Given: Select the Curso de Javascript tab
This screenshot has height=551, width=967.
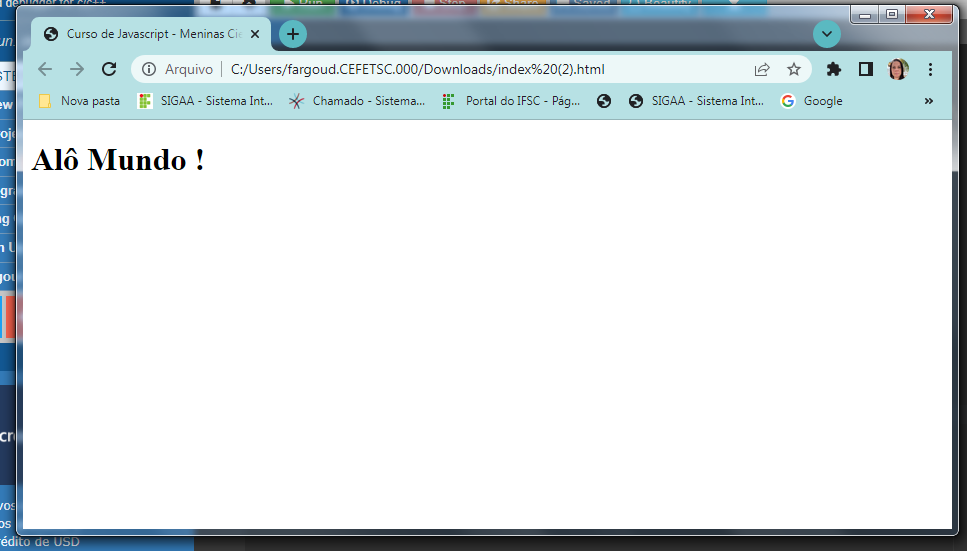Looking at the screenshot, I should point(145,34).
